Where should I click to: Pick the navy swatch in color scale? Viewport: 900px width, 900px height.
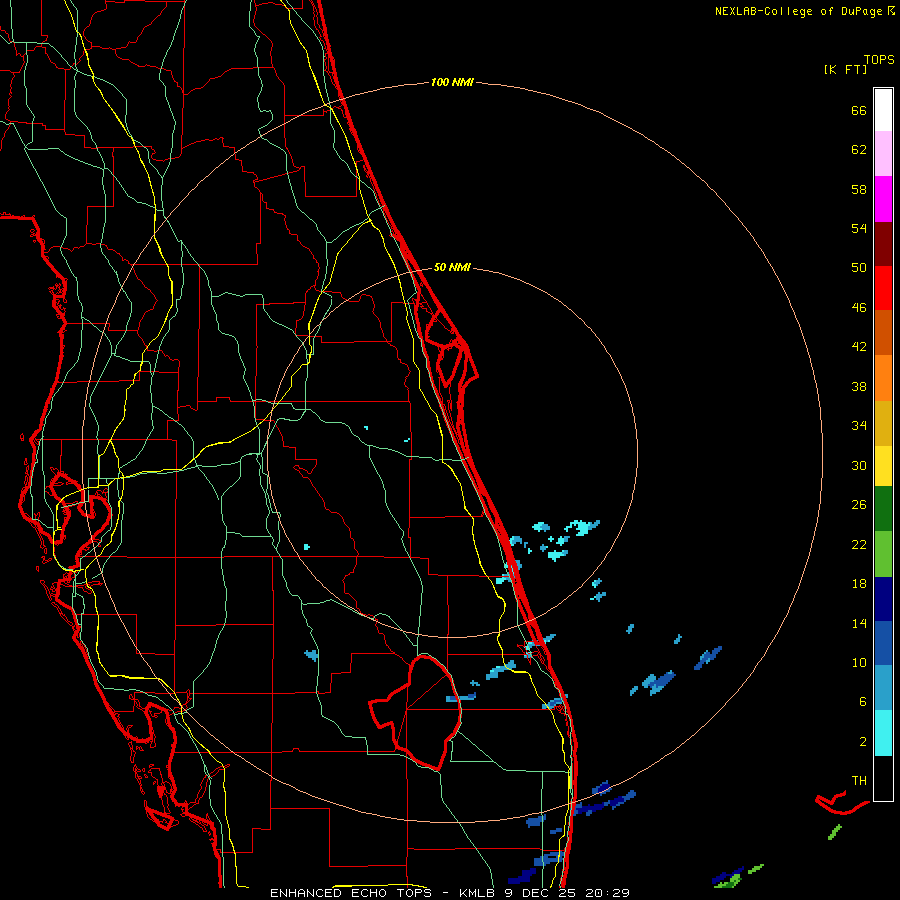[x=883, y=599]
